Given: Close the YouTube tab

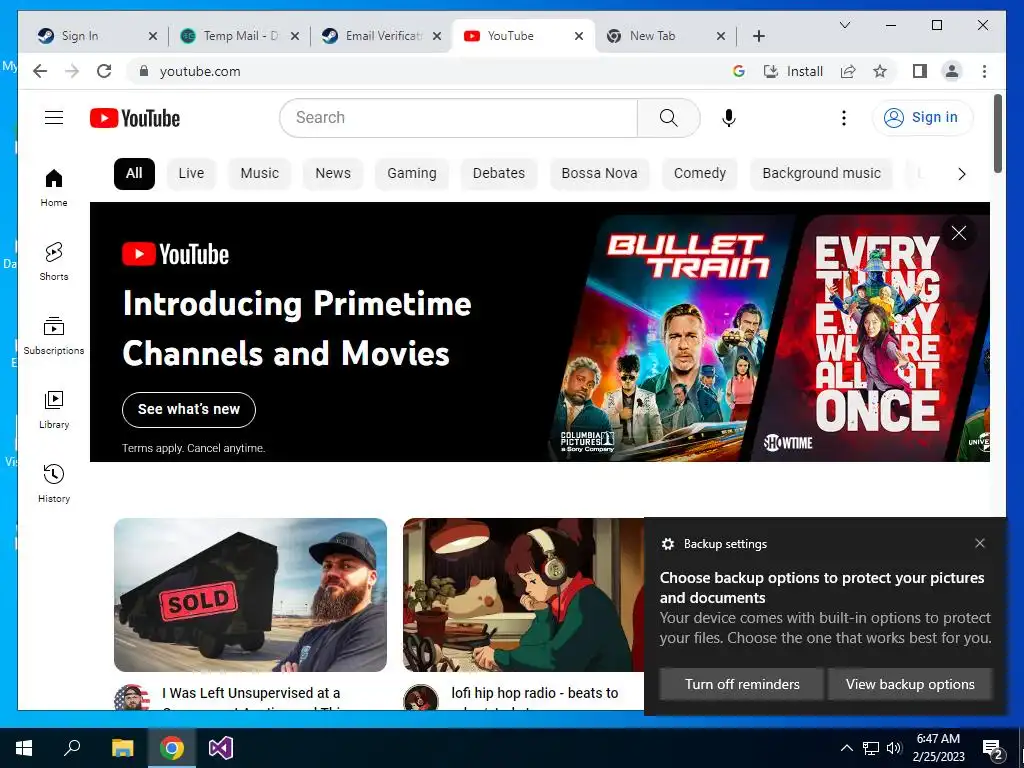Looking at the screenshot, I should (x=579, y=36).
